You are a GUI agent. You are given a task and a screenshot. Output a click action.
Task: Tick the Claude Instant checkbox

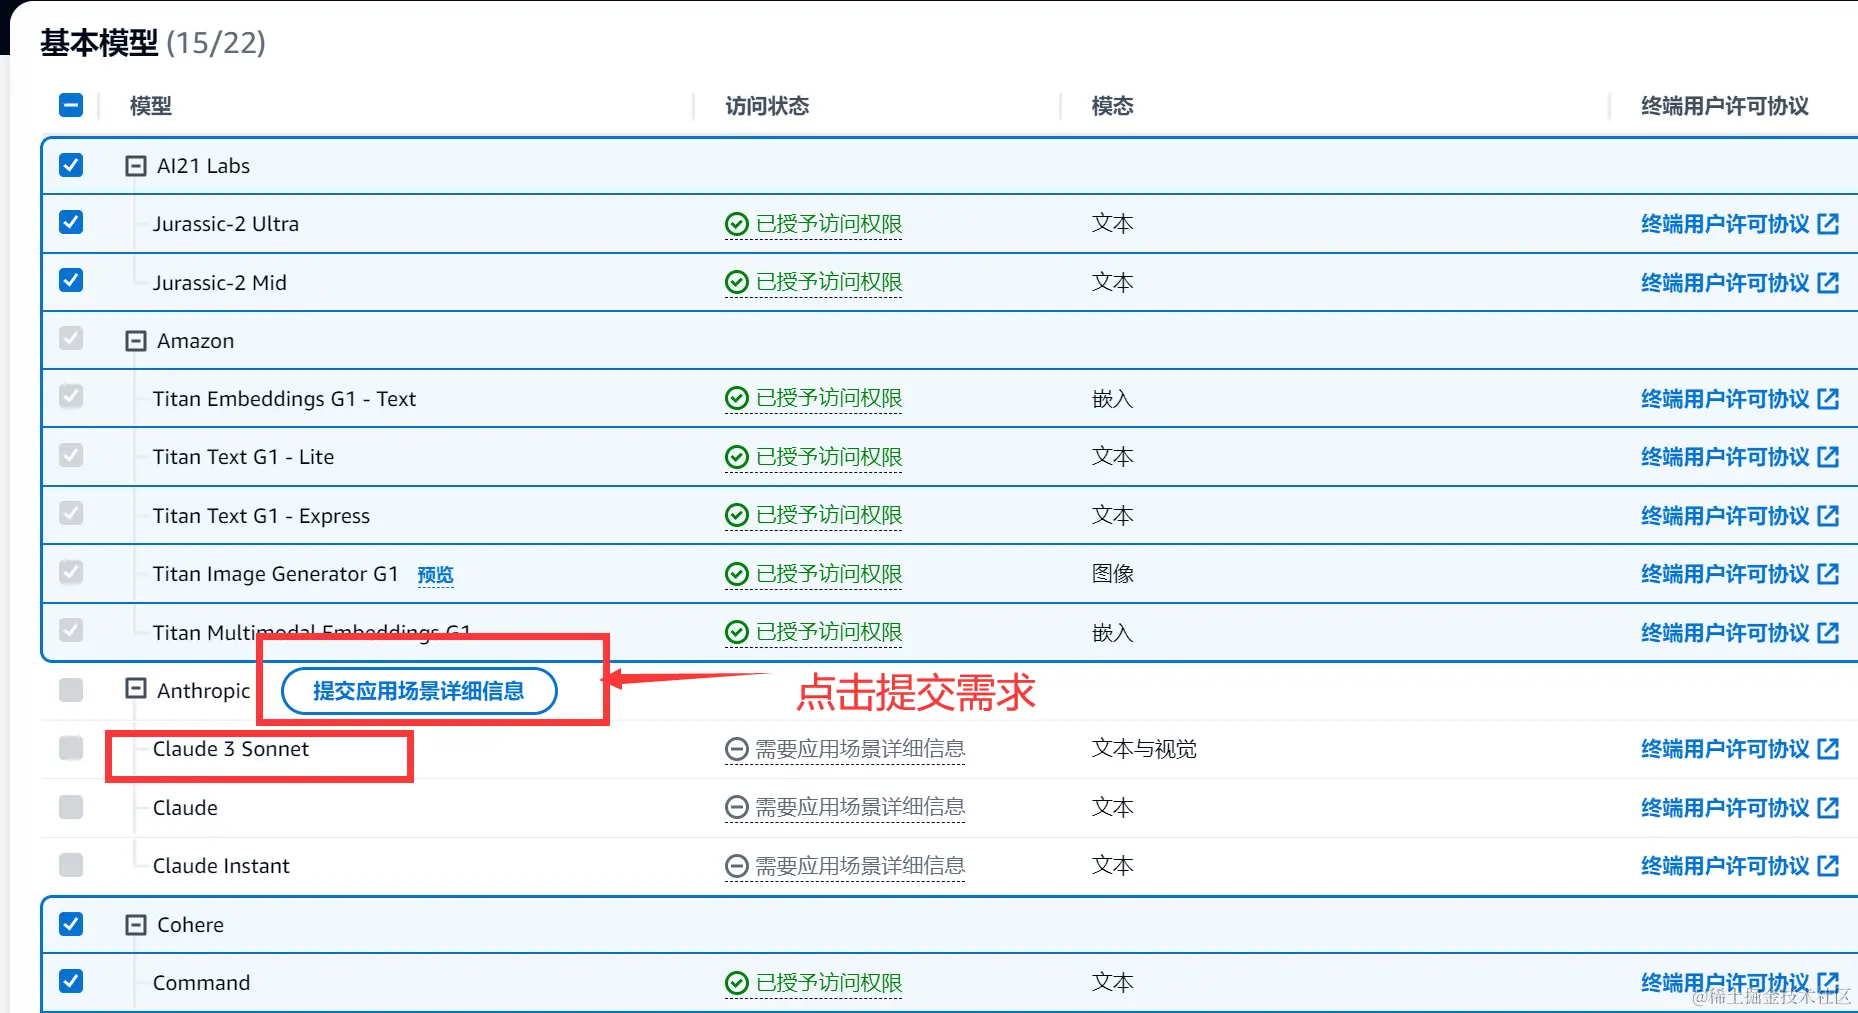click(x=71, y=864)
